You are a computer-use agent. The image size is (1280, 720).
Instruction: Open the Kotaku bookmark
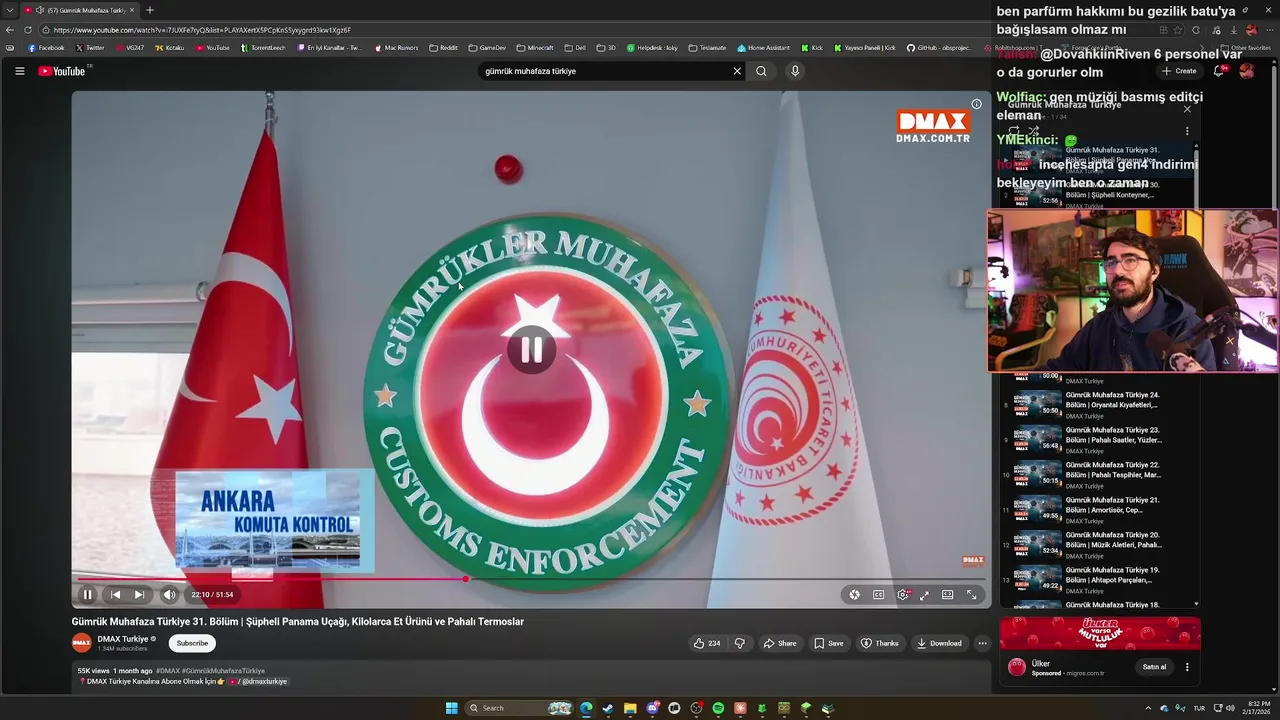(x=170, y=47)
